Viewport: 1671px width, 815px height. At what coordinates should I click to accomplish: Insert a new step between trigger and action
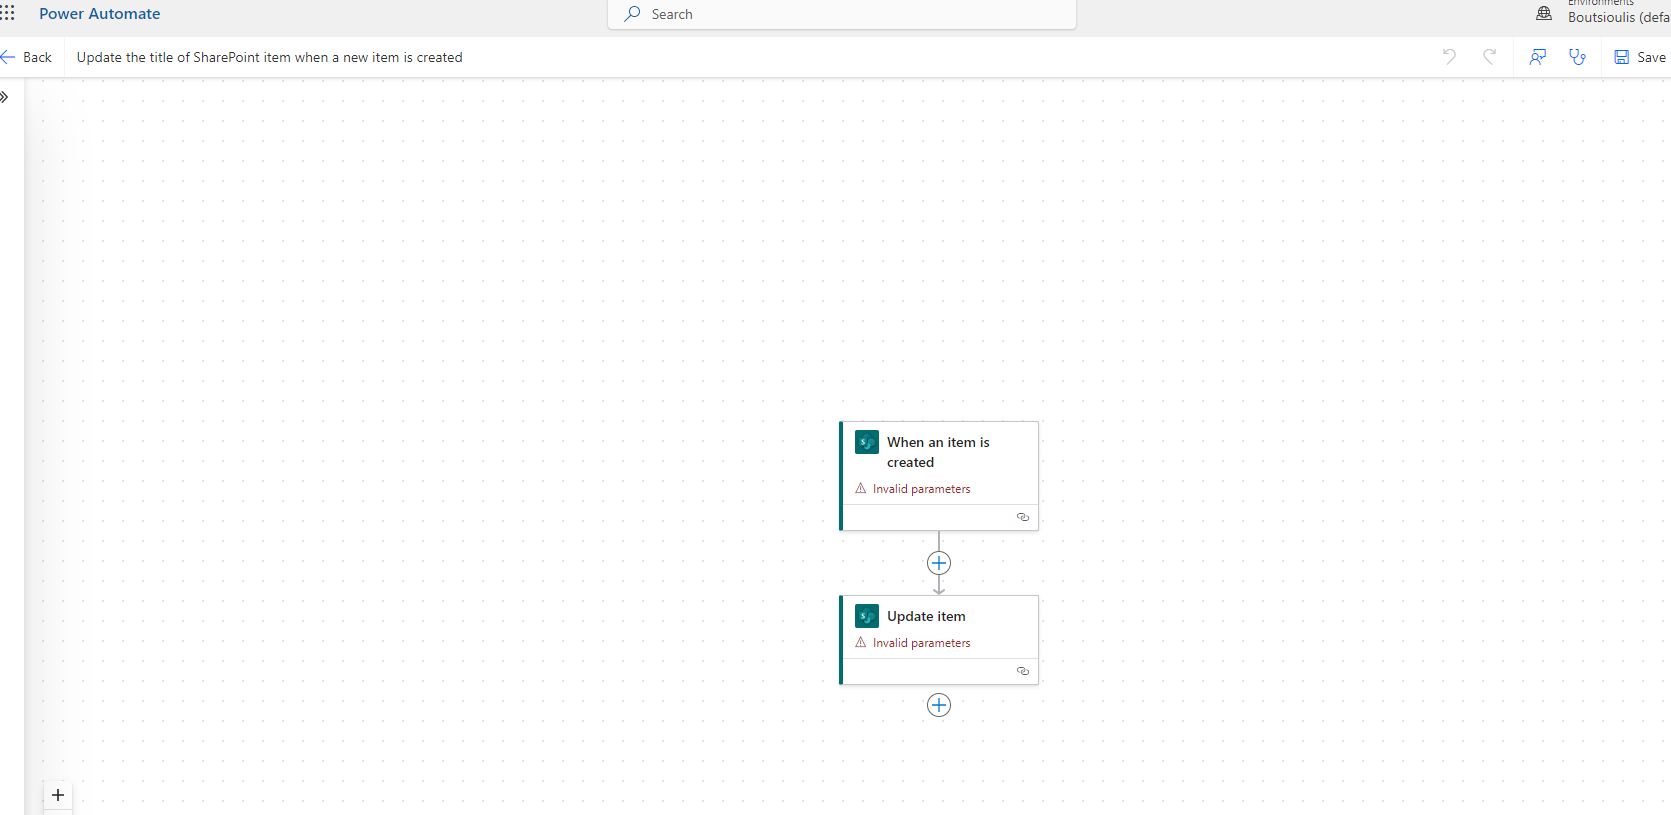coord(939,563)
